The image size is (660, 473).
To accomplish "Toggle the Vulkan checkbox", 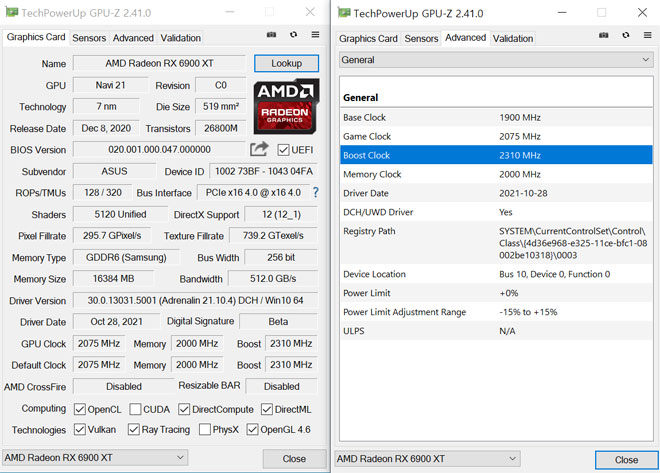I will pyautogui.click(x=80, y=429).
